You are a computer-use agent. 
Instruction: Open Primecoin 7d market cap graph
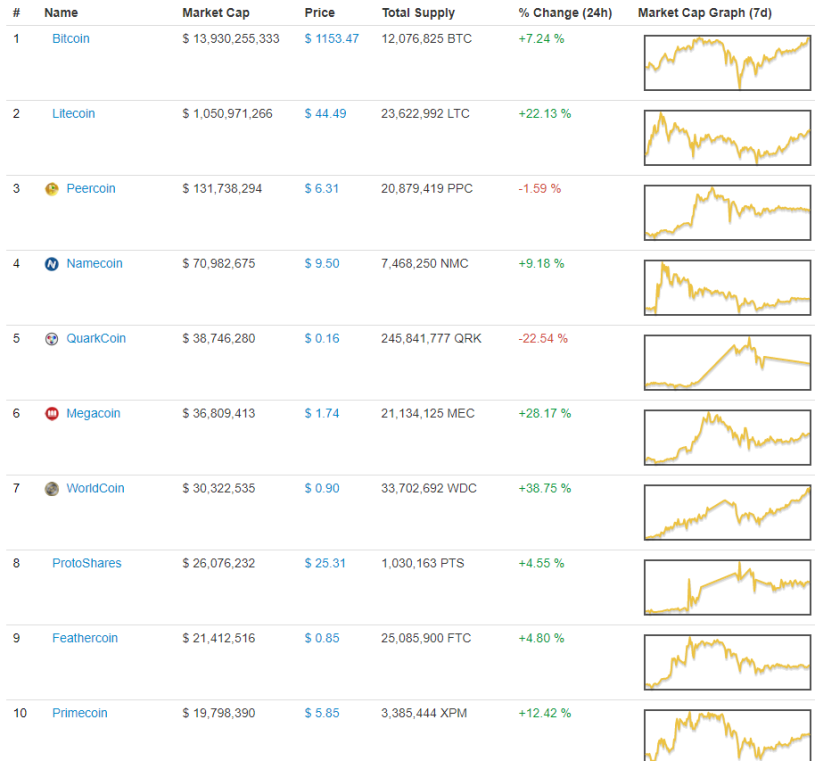727,735
